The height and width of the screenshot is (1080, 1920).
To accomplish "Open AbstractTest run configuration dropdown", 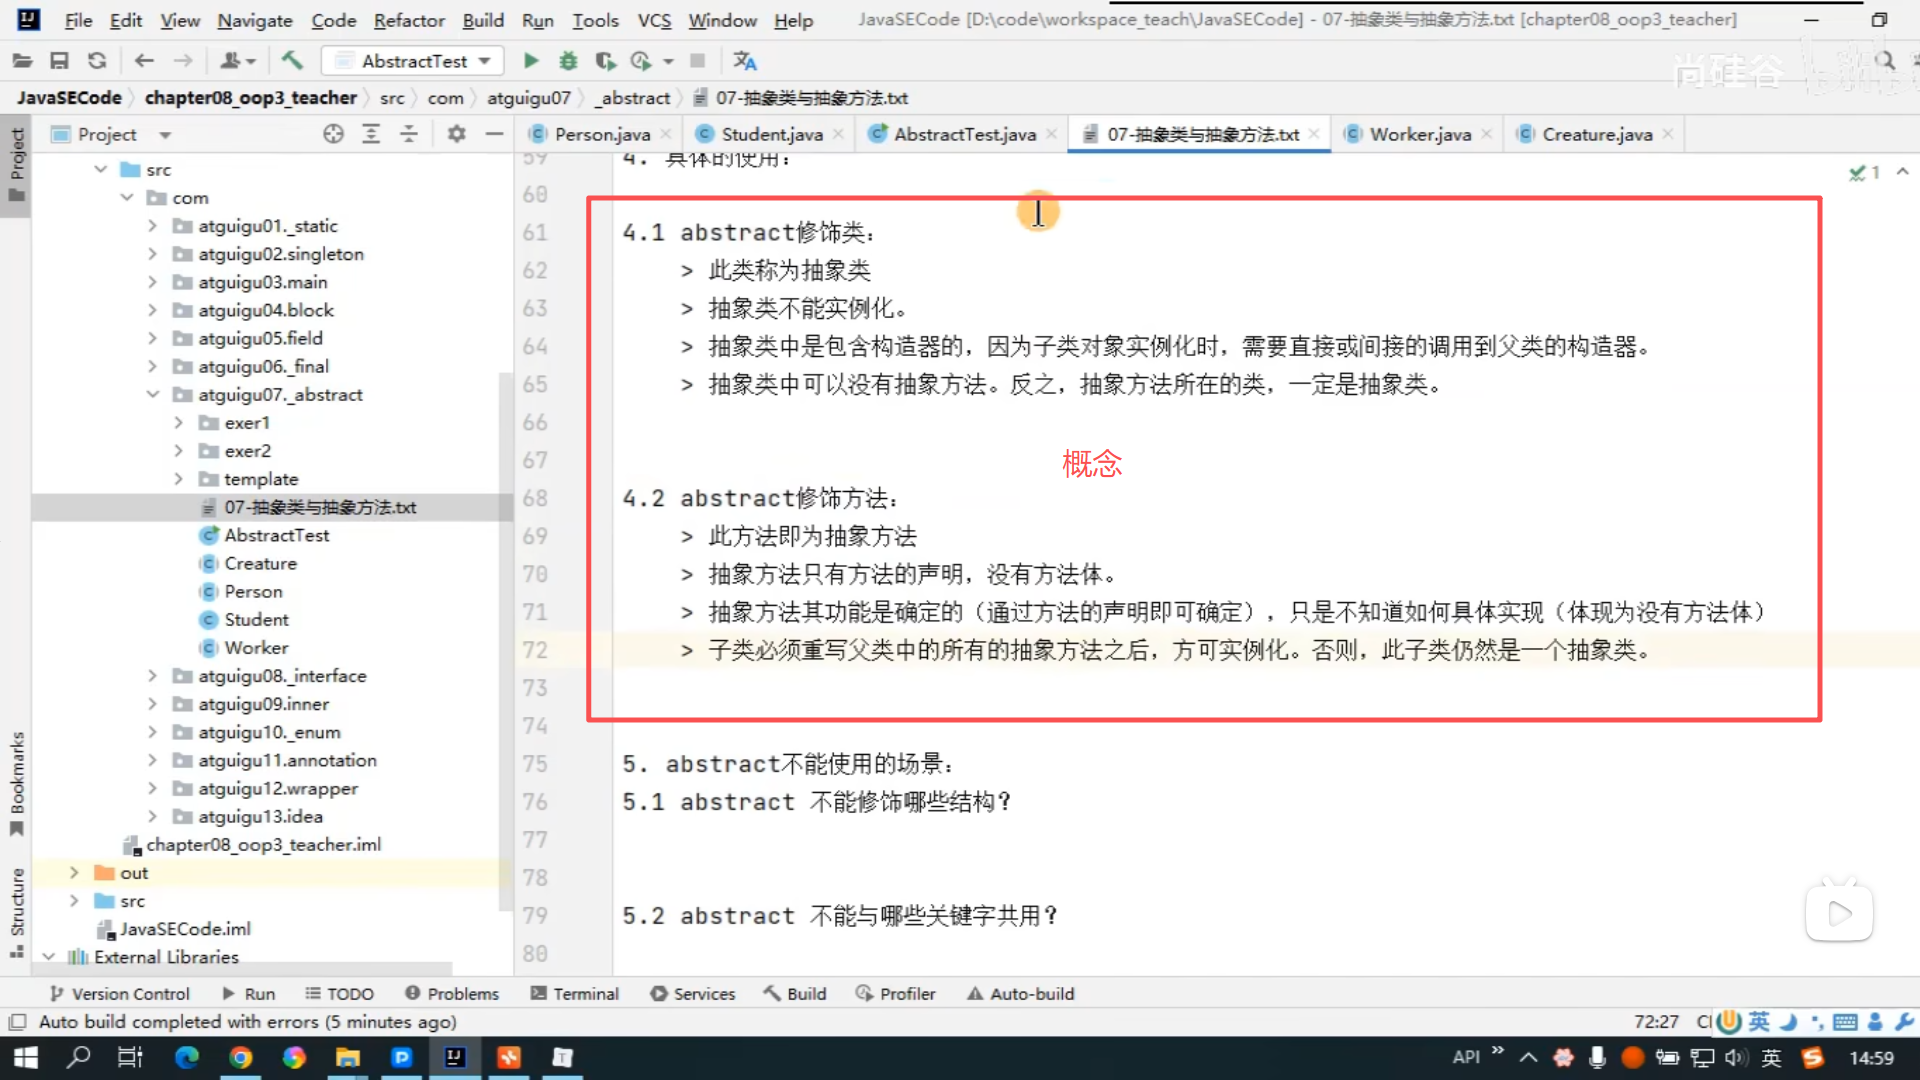I will (x=414, y=61).
